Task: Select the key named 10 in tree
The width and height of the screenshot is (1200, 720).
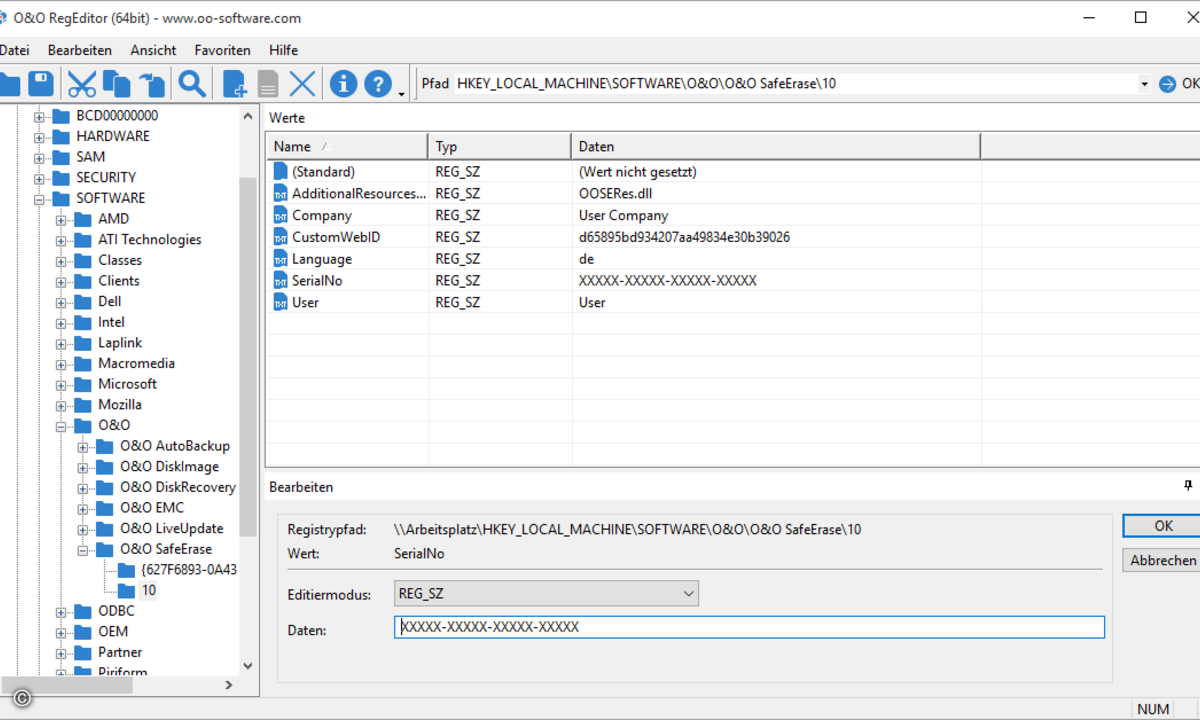Action: point(148,591)
